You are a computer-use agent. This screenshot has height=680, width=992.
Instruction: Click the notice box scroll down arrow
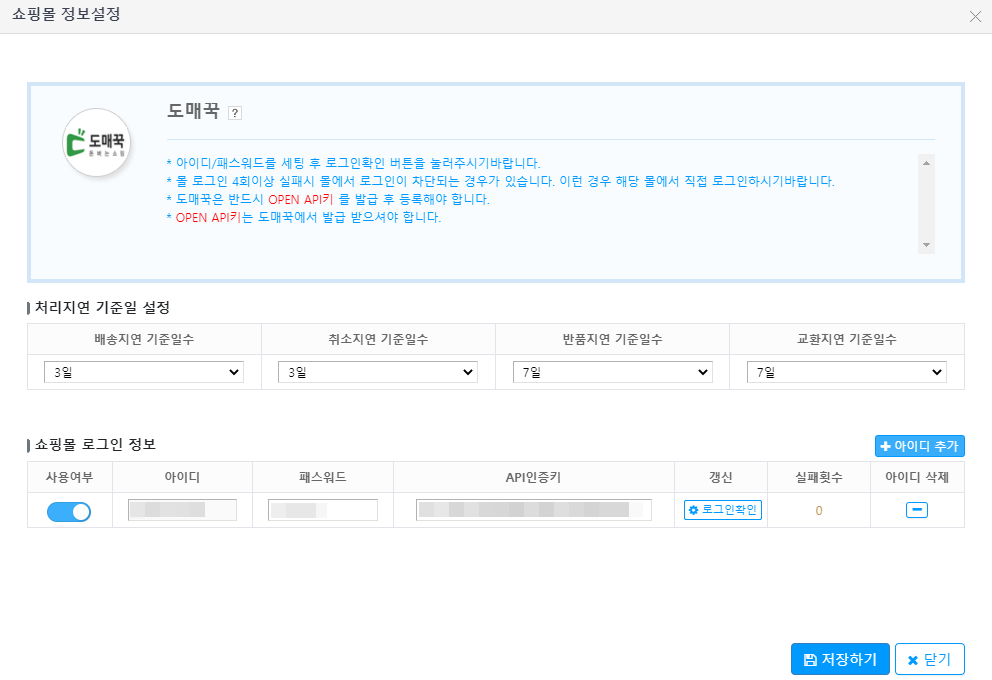click(926, 245)
